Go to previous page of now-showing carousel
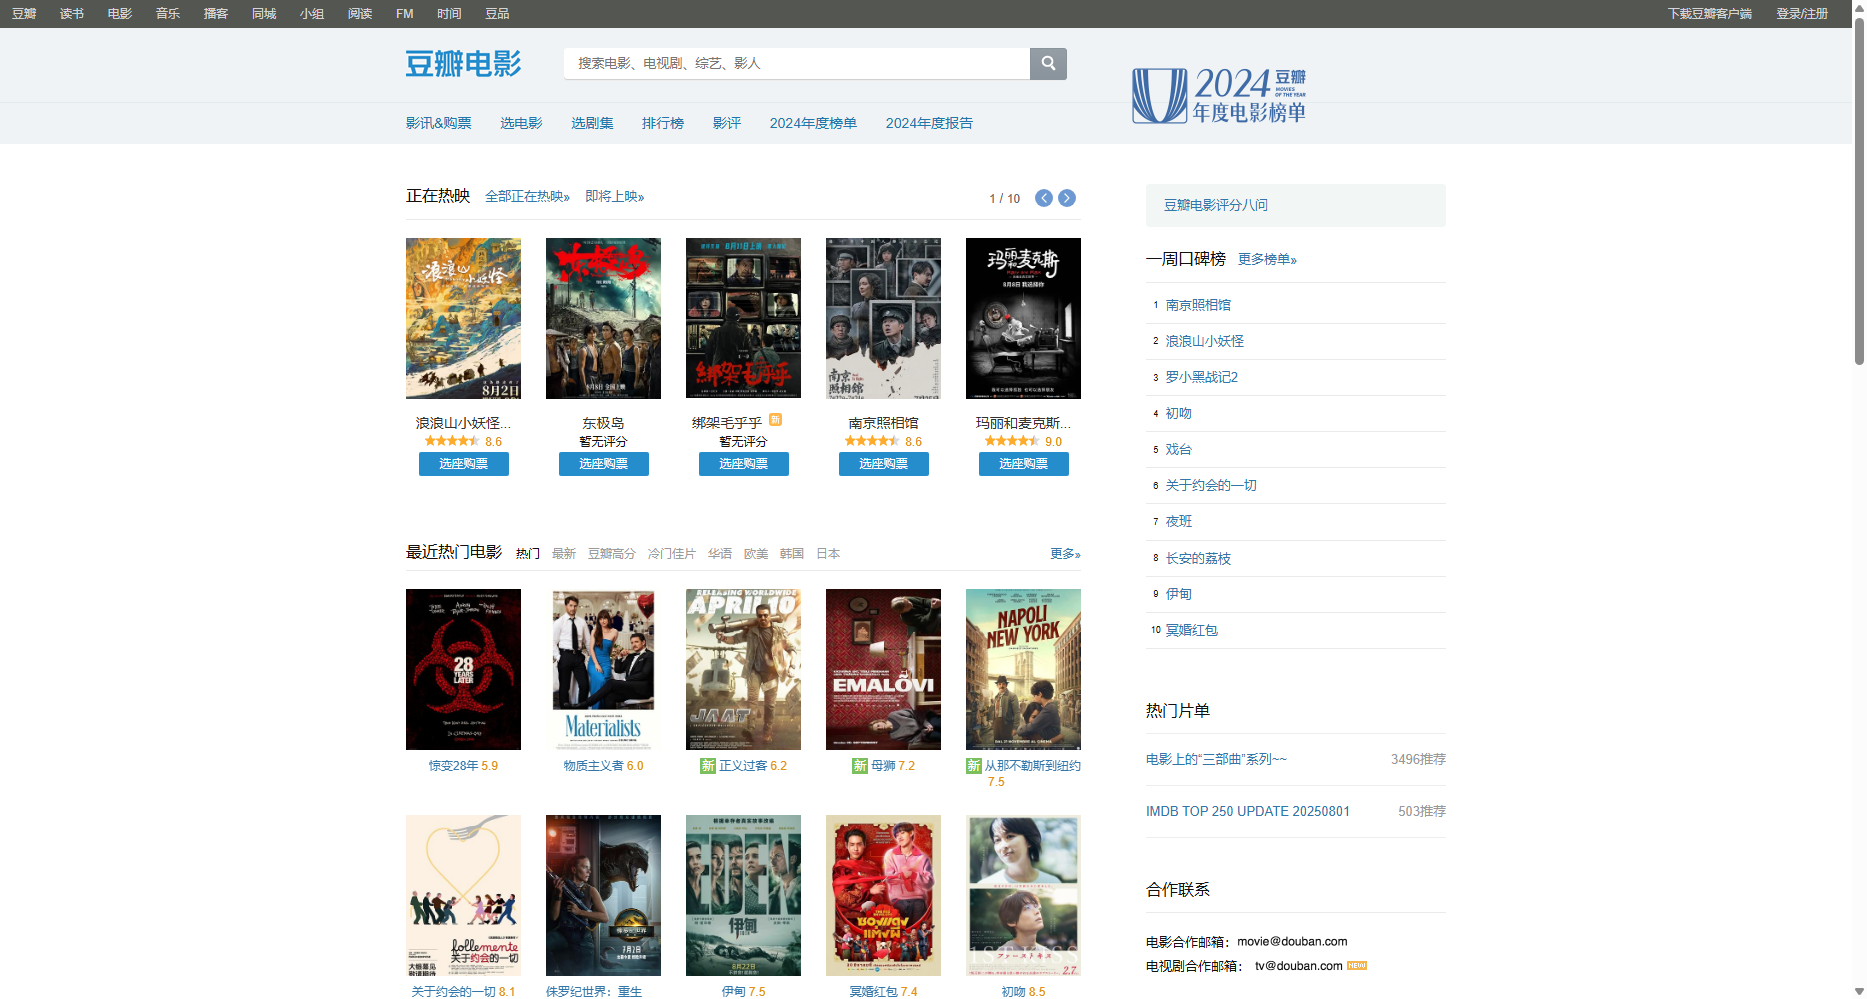Screen dimensions: 1867x999 coord(1044,198)
